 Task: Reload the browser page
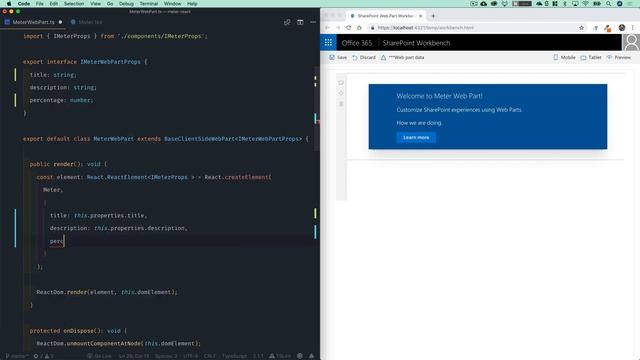click(348, 28)
